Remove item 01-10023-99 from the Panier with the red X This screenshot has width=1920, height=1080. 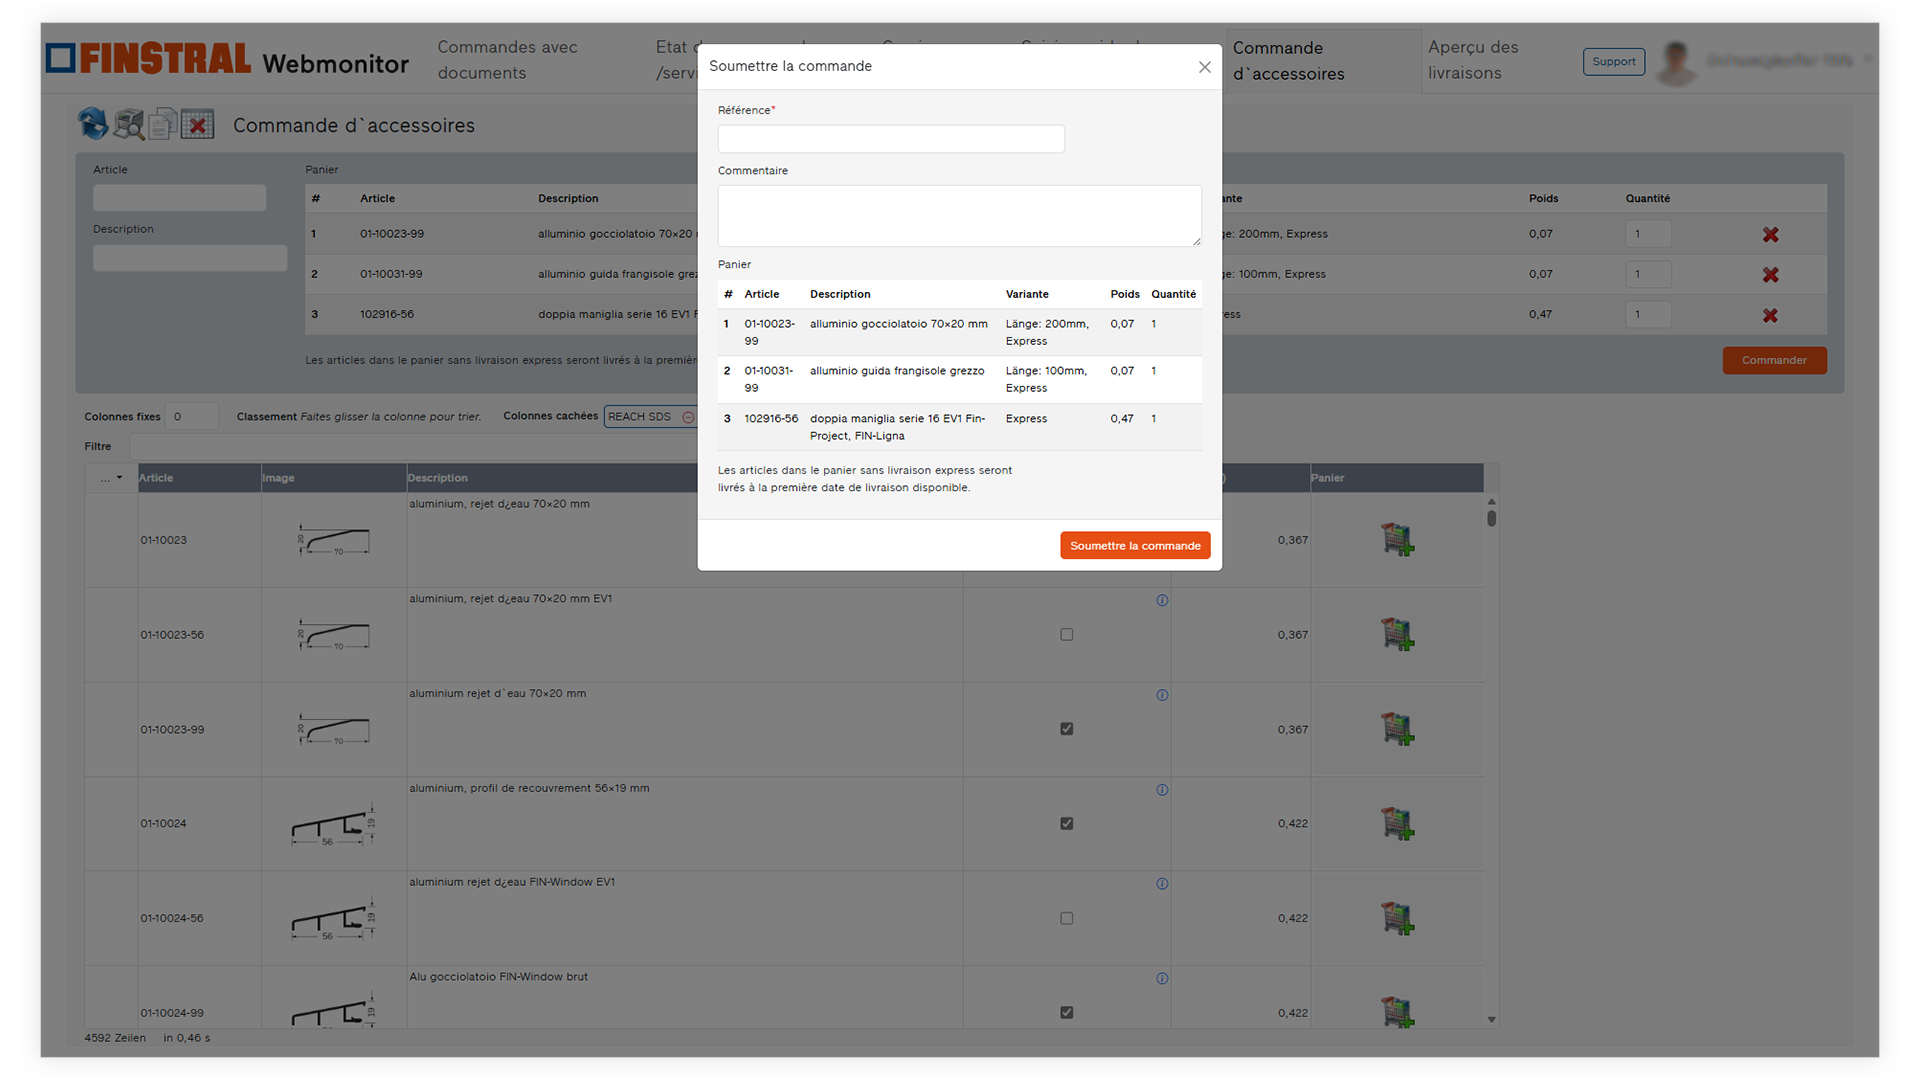pos(1770,234)
